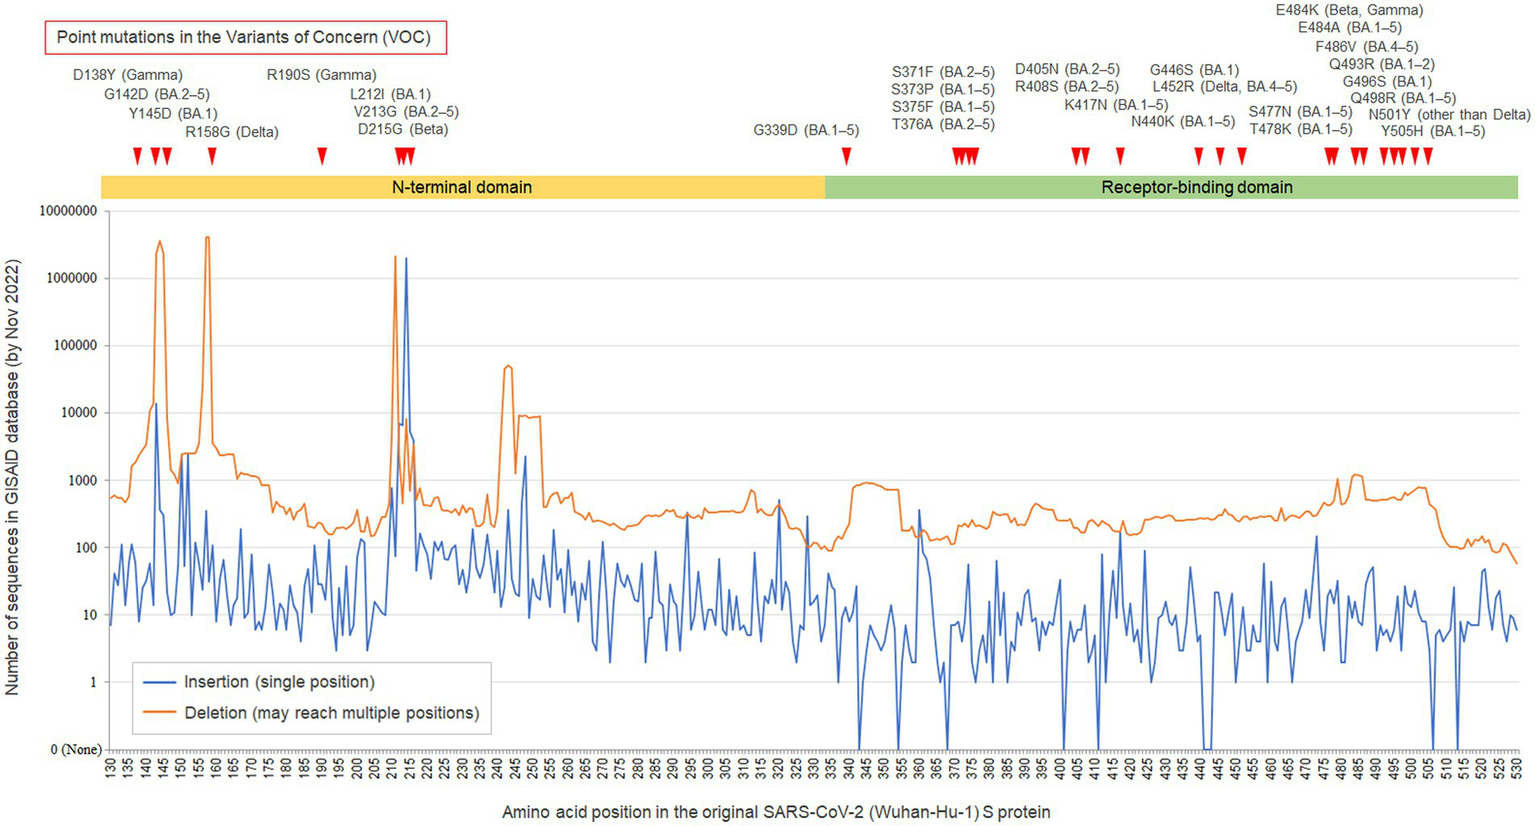Click the blue Insertion legend line
The image size is (1535, 826).
point(160,683)
